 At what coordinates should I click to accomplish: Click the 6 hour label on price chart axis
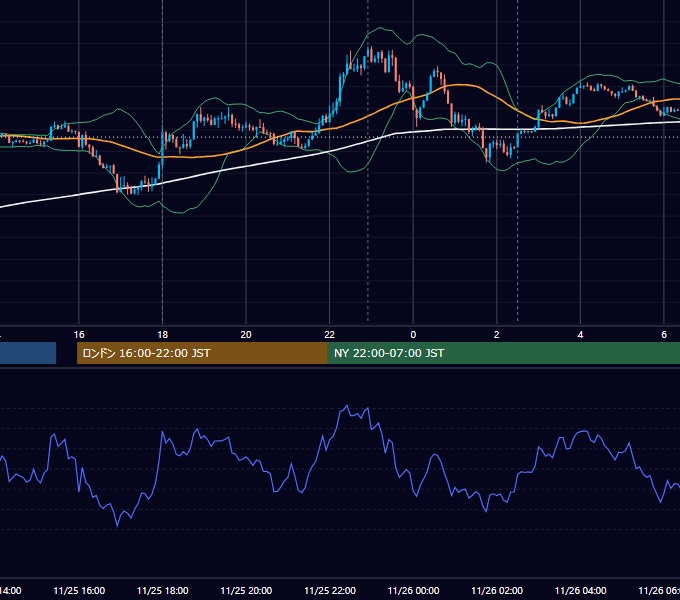(x=664, y=335)
